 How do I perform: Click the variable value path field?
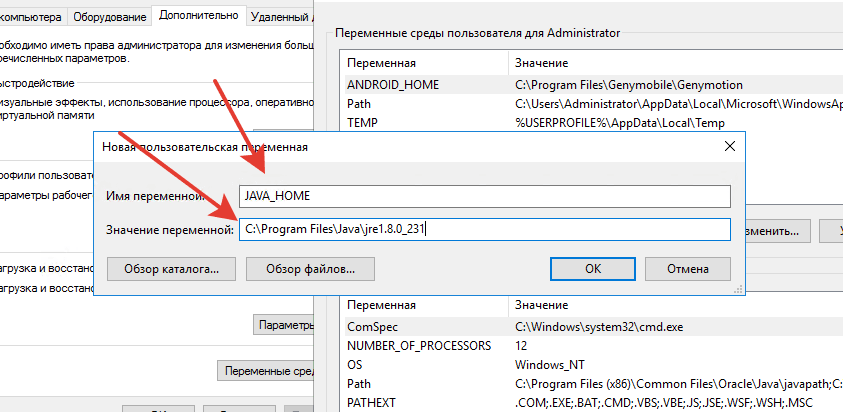[x=485, y=230]
